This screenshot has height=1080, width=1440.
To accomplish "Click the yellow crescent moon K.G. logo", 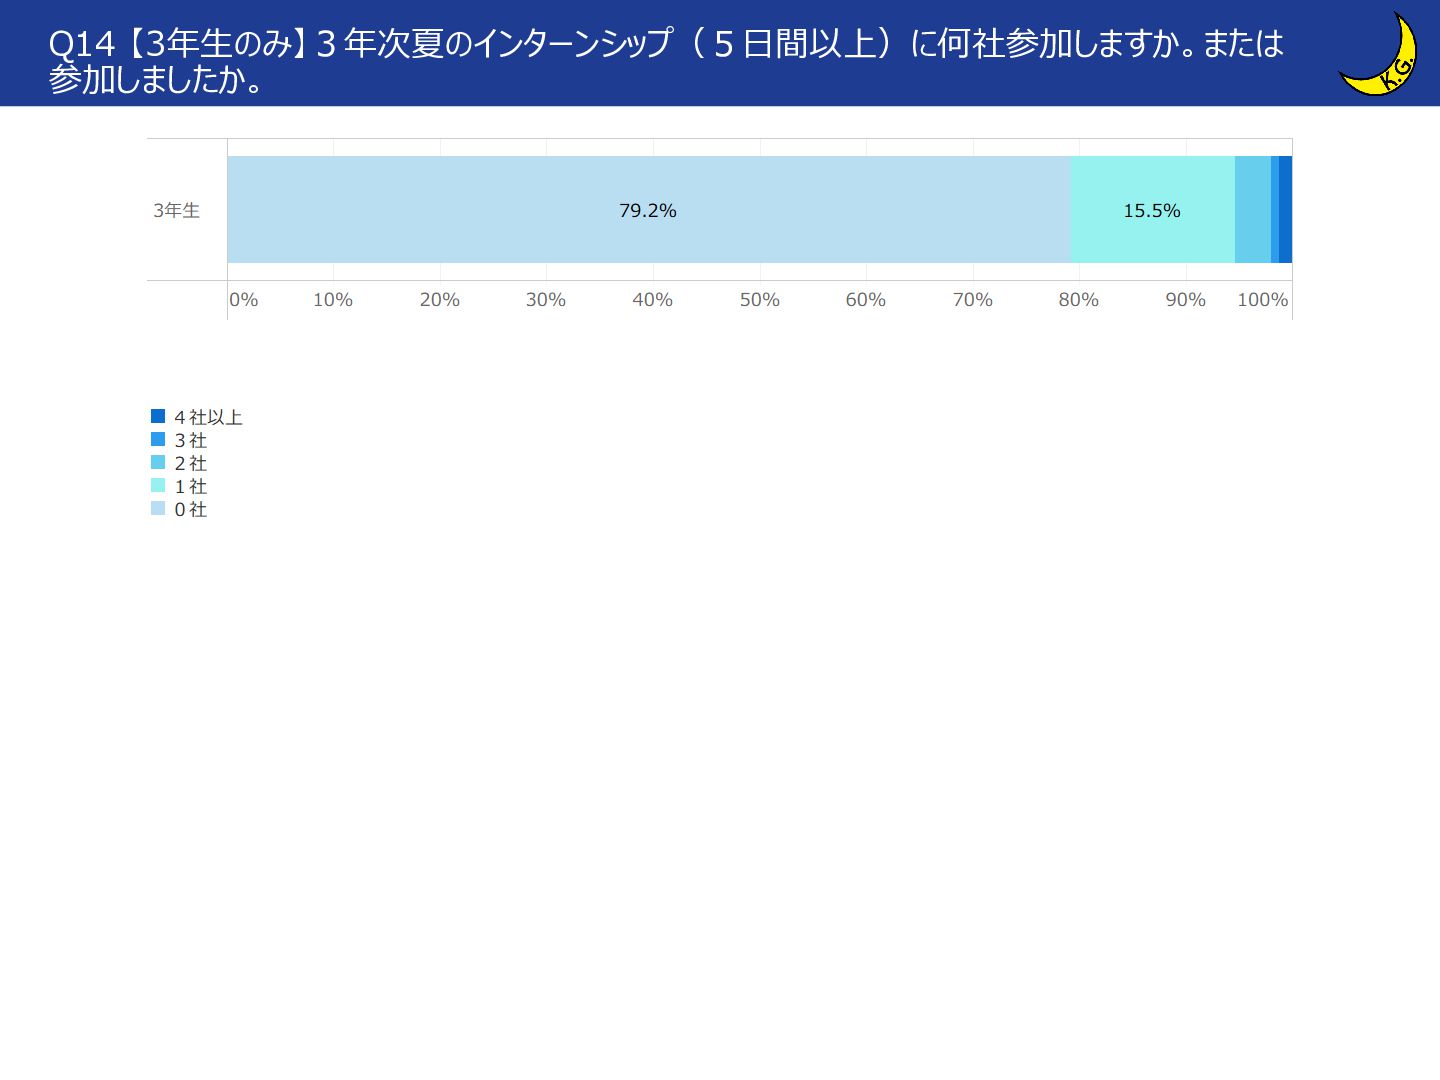I will pos(1379,56).
